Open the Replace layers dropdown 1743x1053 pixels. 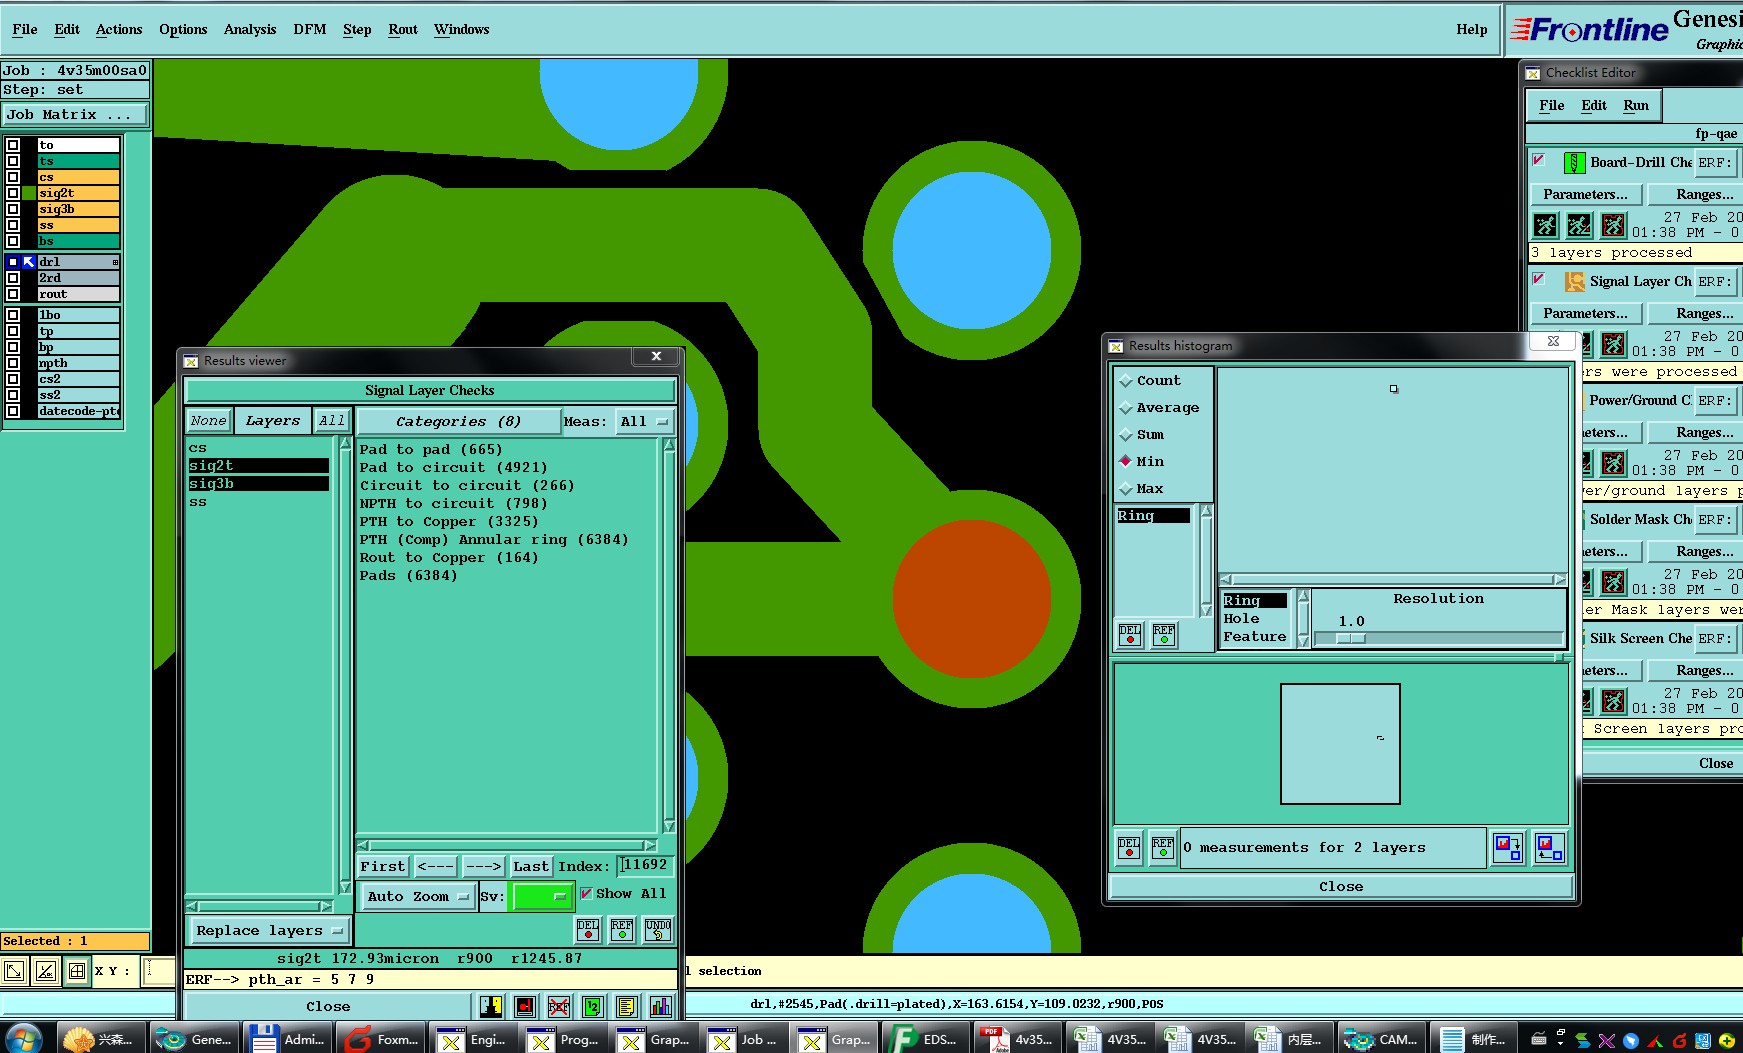point(269,931)
